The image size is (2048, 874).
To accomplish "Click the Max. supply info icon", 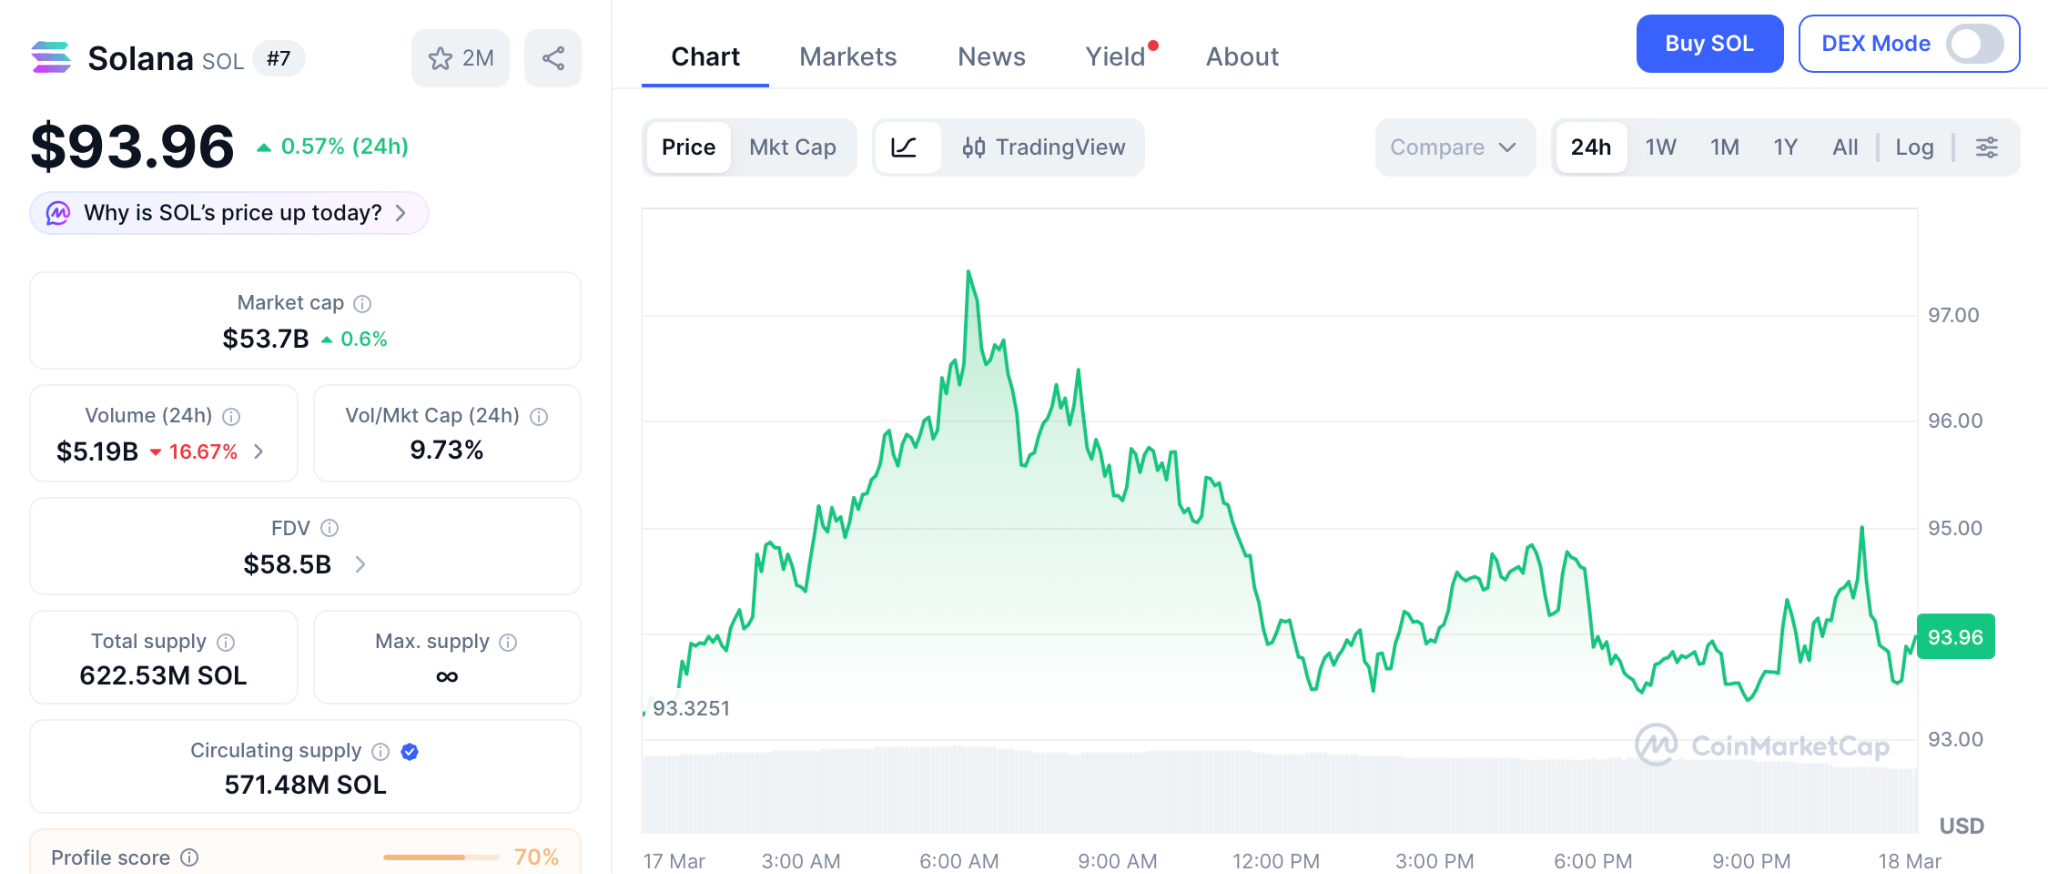I will point(508,643).
